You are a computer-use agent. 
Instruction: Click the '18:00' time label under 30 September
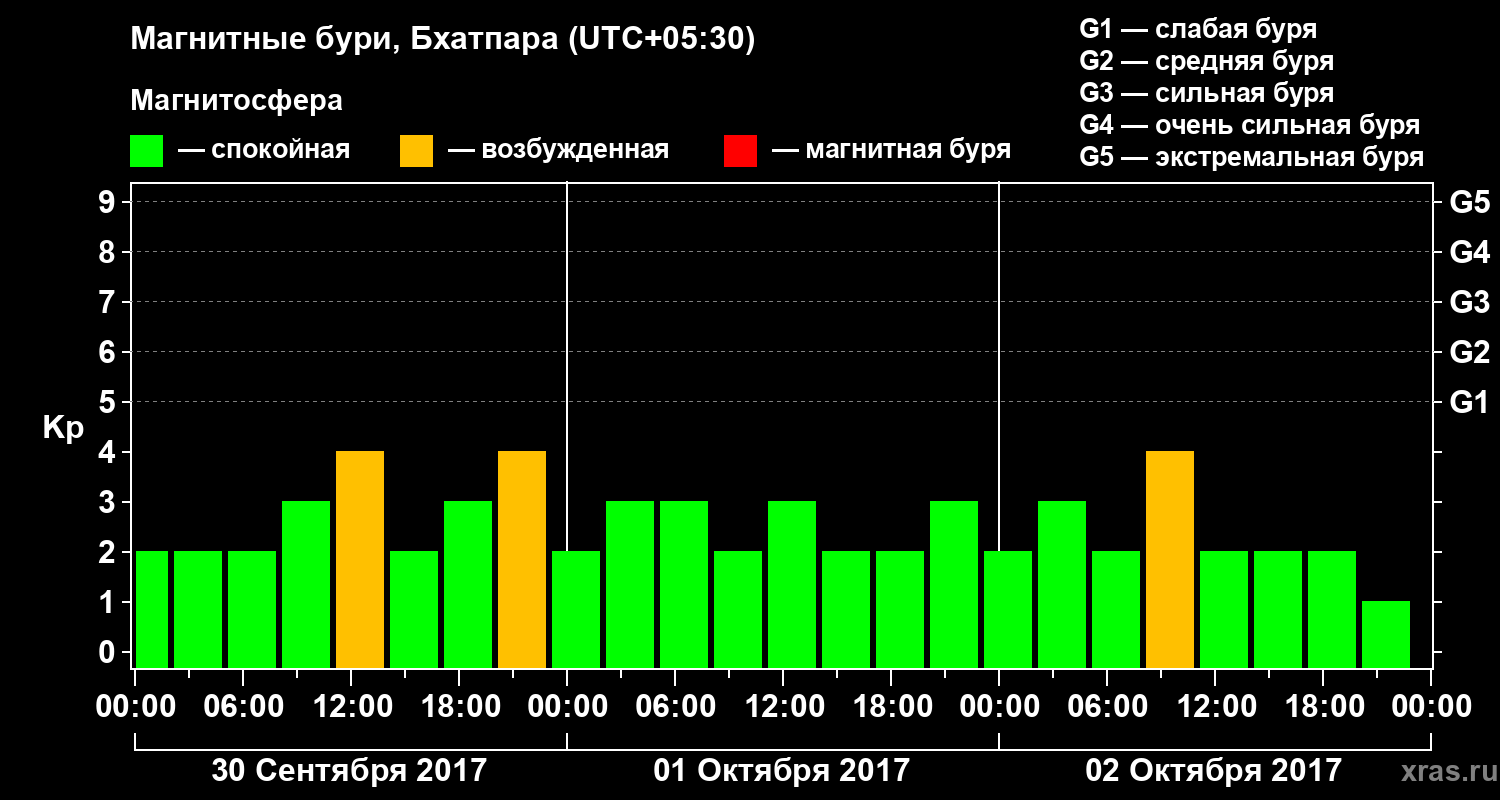[459, 706]
